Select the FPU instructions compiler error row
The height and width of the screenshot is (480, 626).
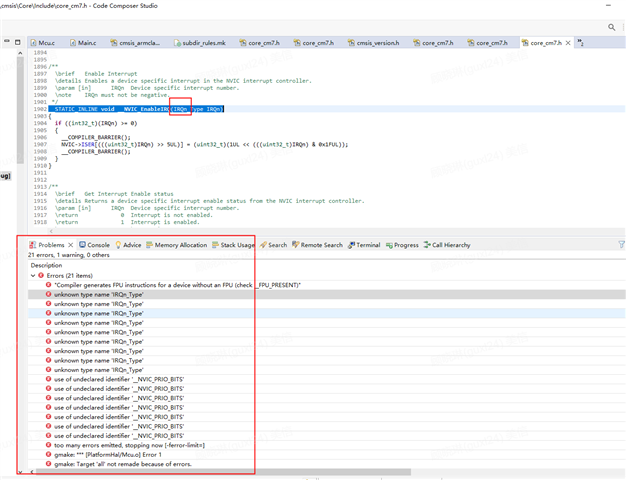[327, 285]
